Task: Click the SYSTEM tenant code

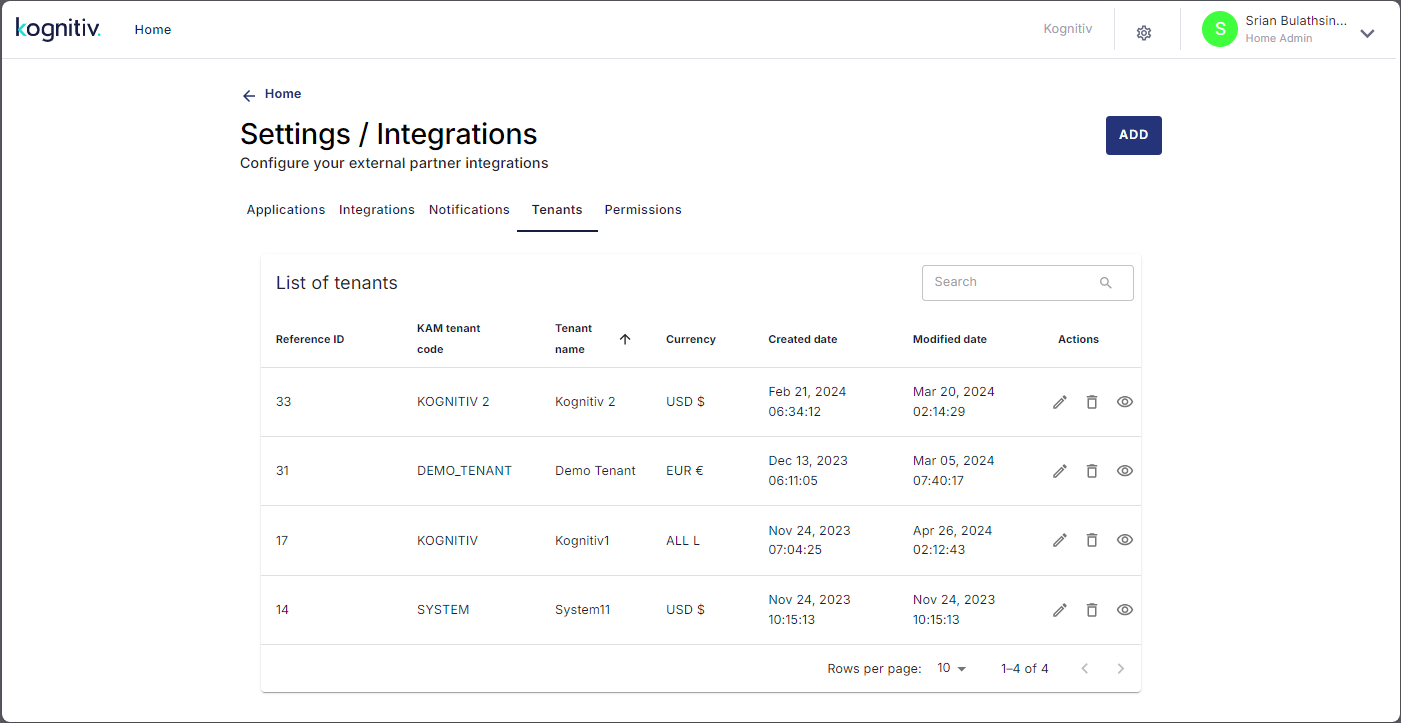Action: tap(443, 610)
